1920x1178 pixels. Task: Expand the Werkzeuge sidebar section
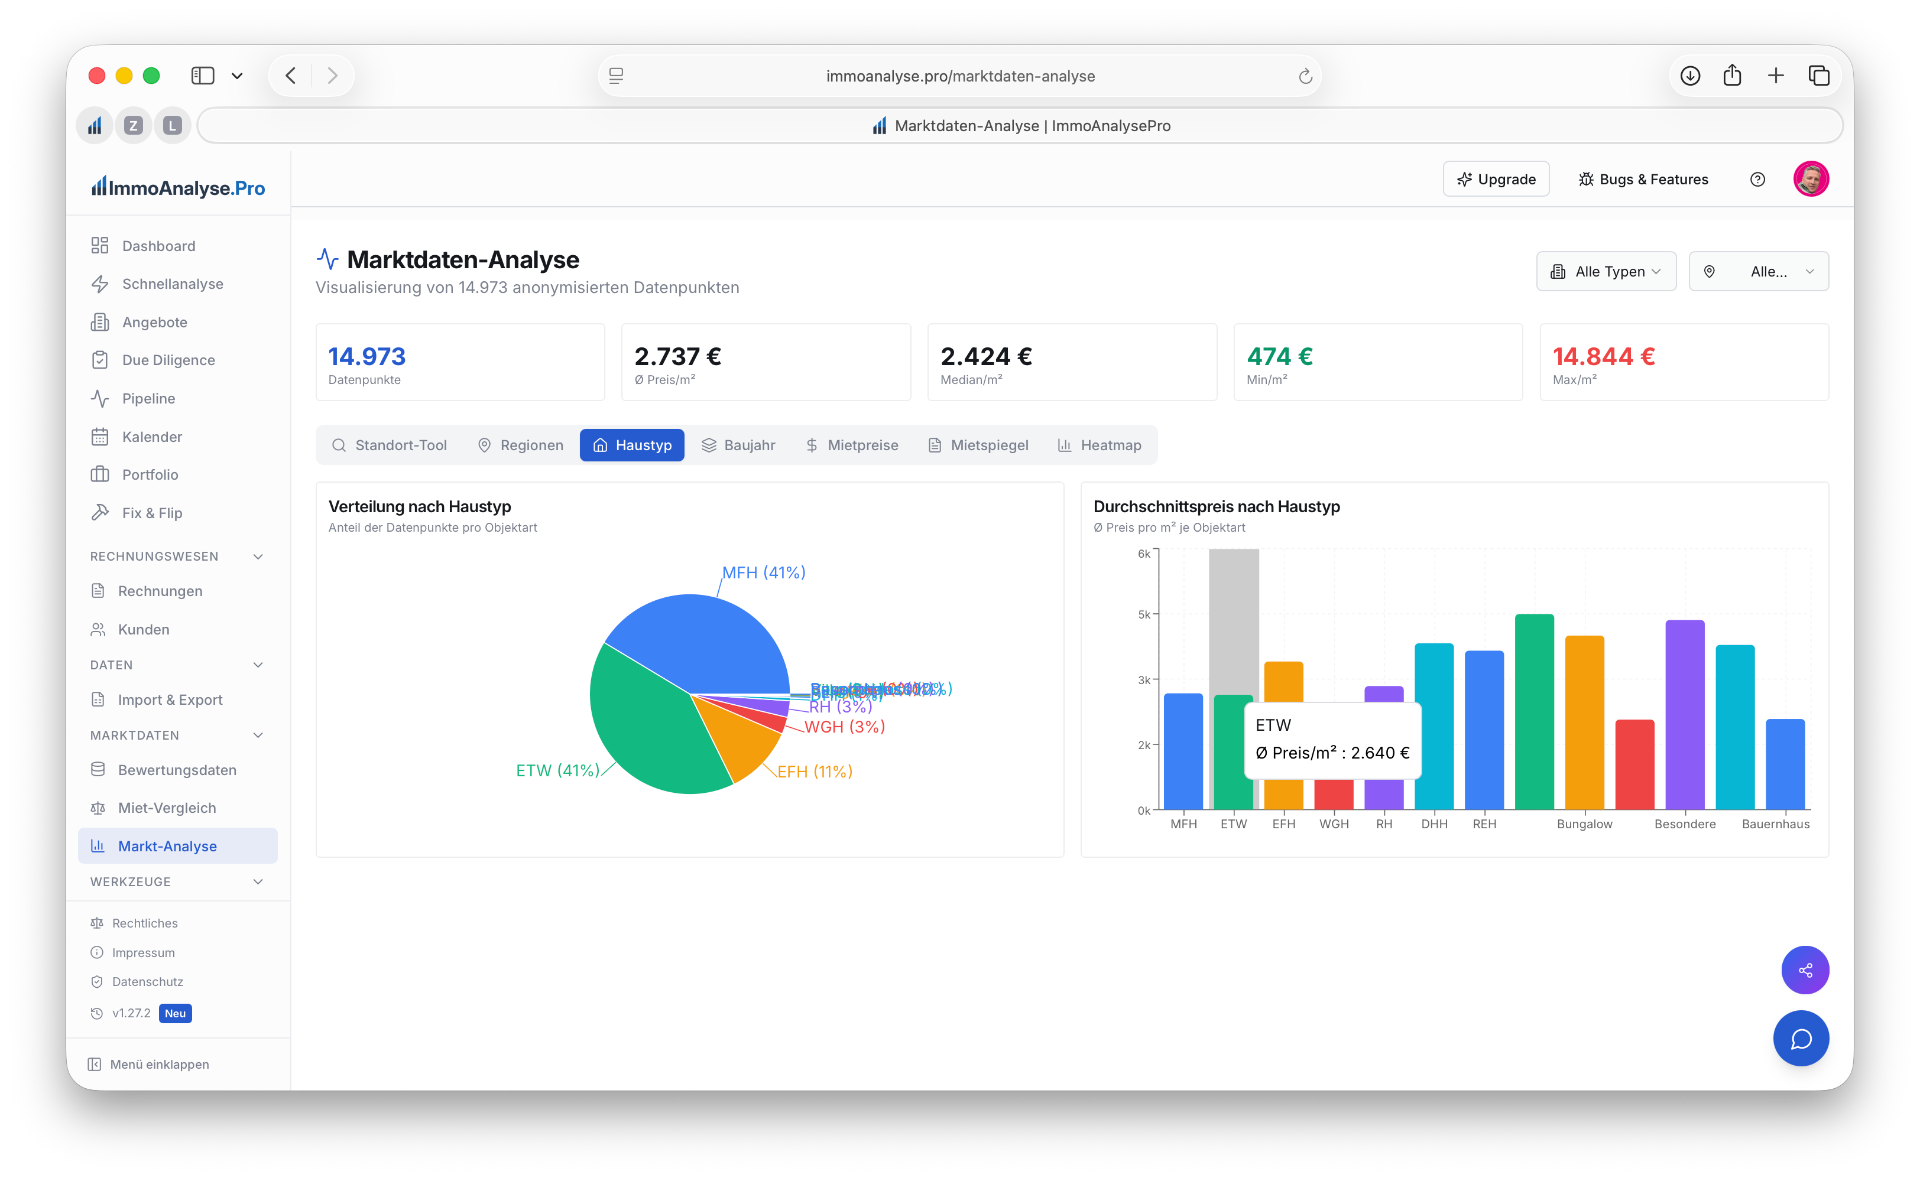177,882
